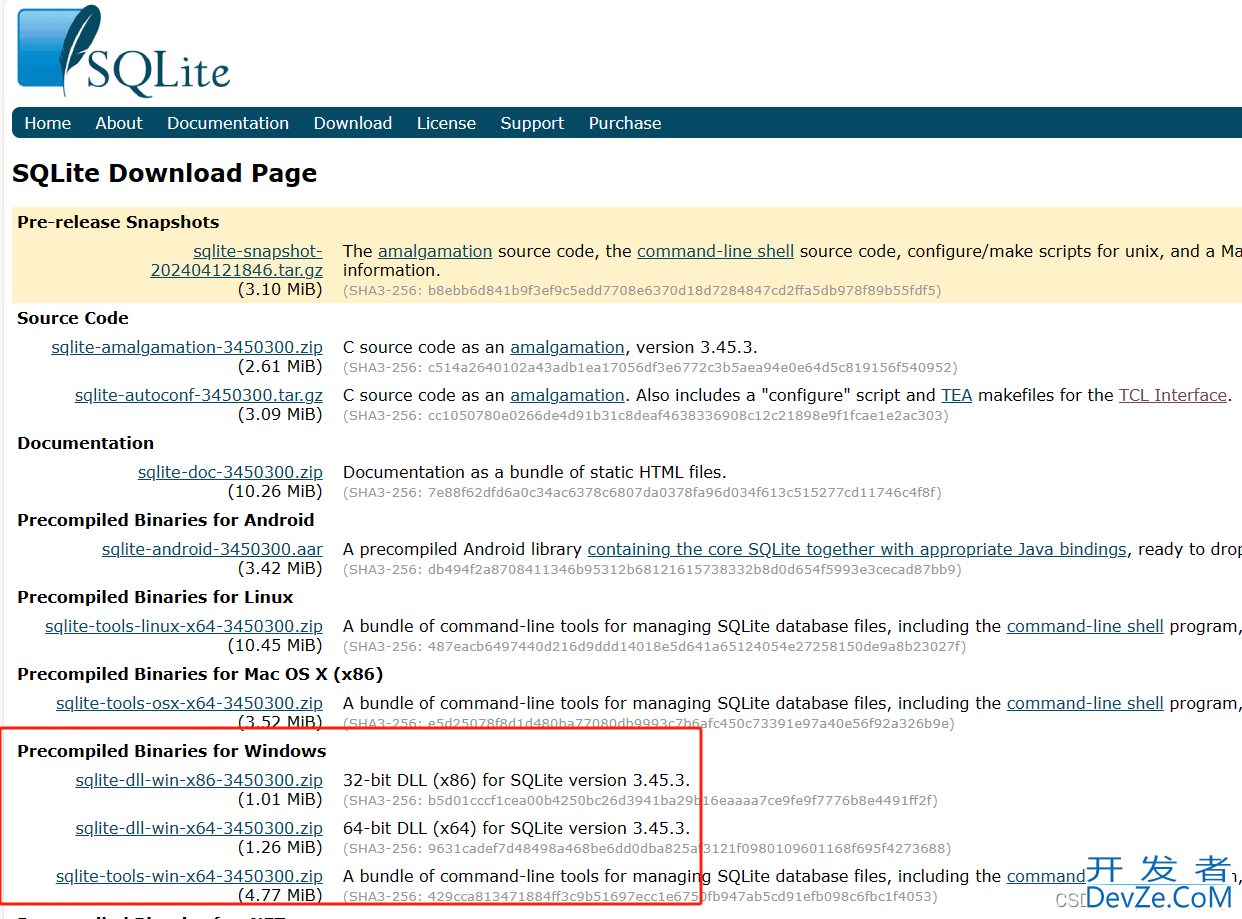
Task: Open the Documentation menu item
Action: [x=228, y=123]
